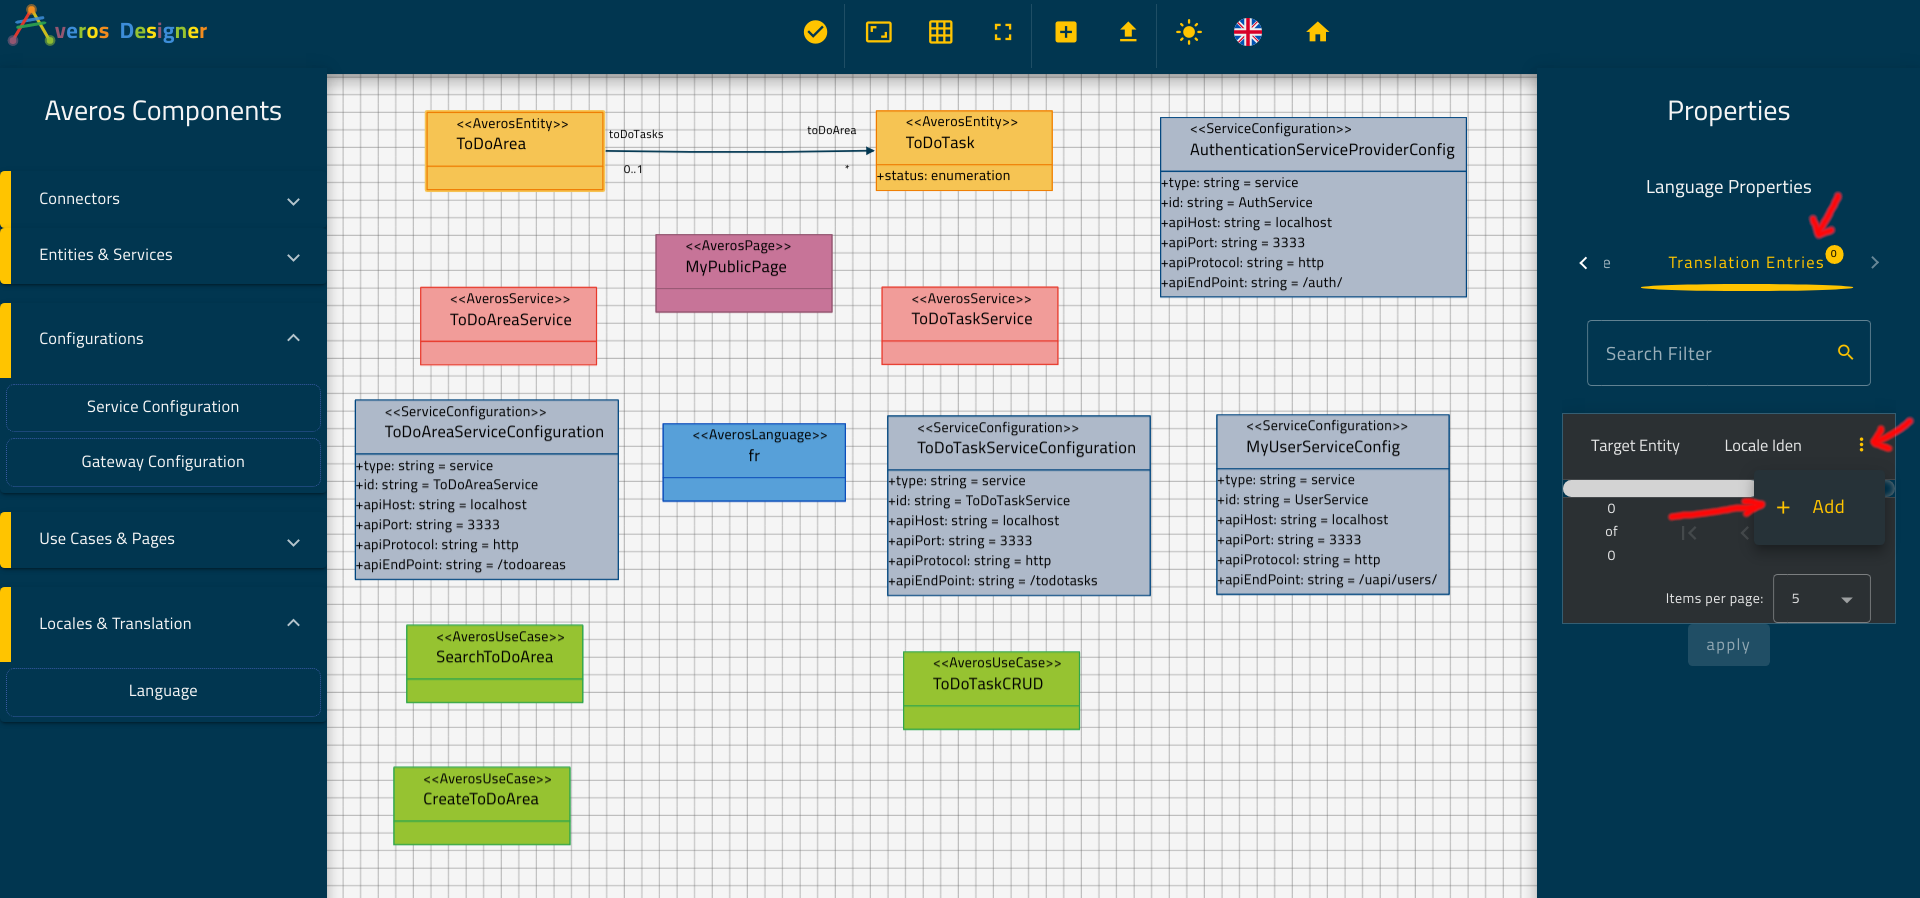Click the home icon
This screenshot has width=1920, height=898.
pyautogui.click(x=1317, y=32)
